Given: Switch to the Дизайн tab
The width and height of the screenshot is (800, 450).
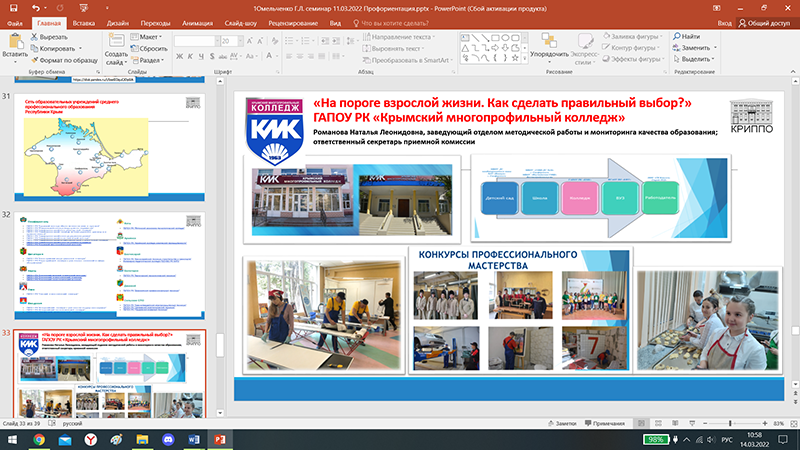Looking at the screenshot, I should 117,23.
